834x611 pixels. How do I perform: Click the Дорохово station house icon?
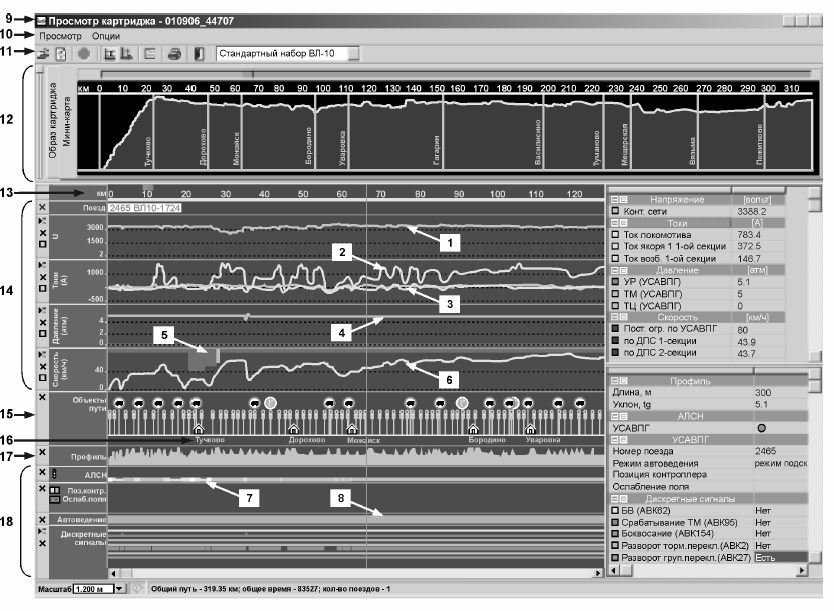(x=293, y=428)
